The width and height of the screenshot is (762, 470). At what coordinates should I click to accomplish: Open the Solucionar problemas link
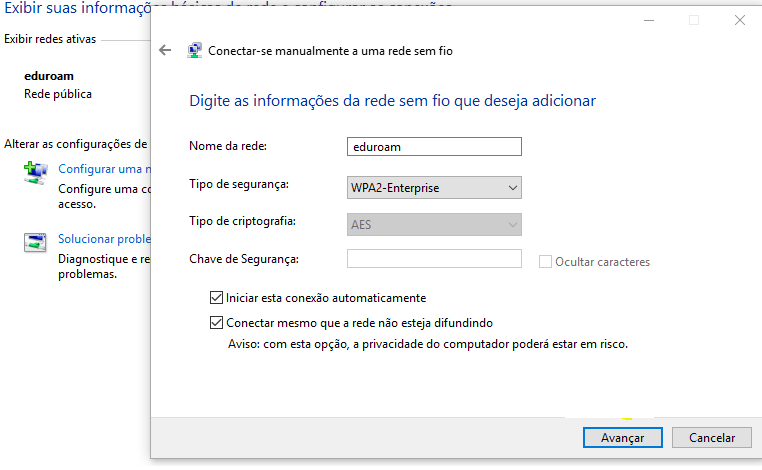coord(104,239)
